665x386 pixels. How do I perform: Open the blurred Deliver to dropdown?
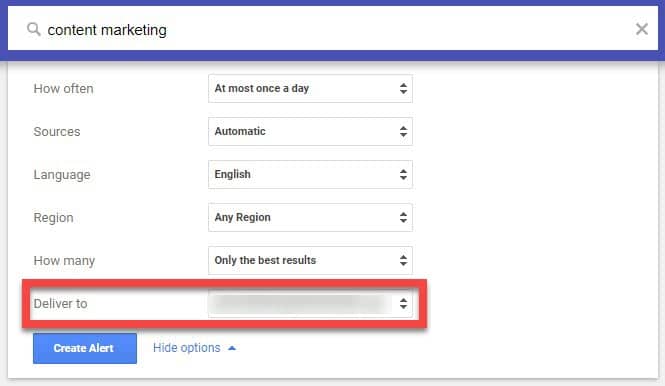[x=310, y=303]
